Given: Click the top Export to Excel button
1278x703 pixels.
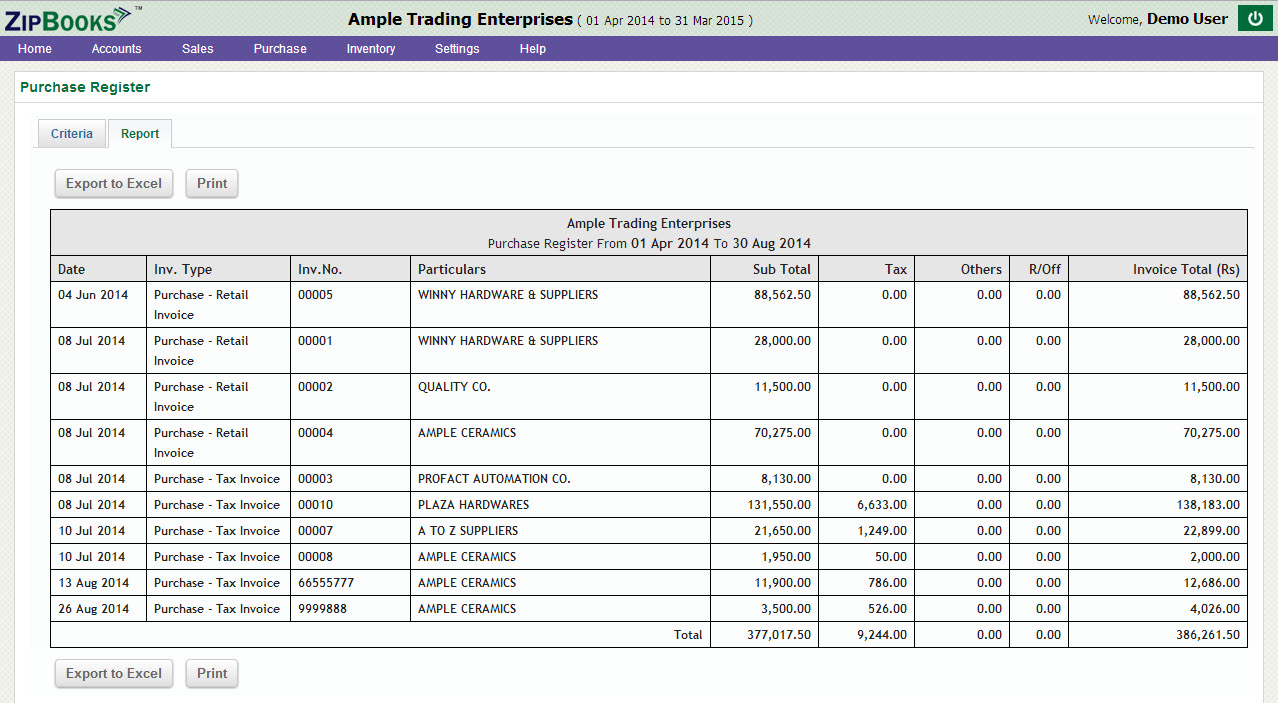Looking at the screenshot, I should pyautogui.click(x=114, y=184).
